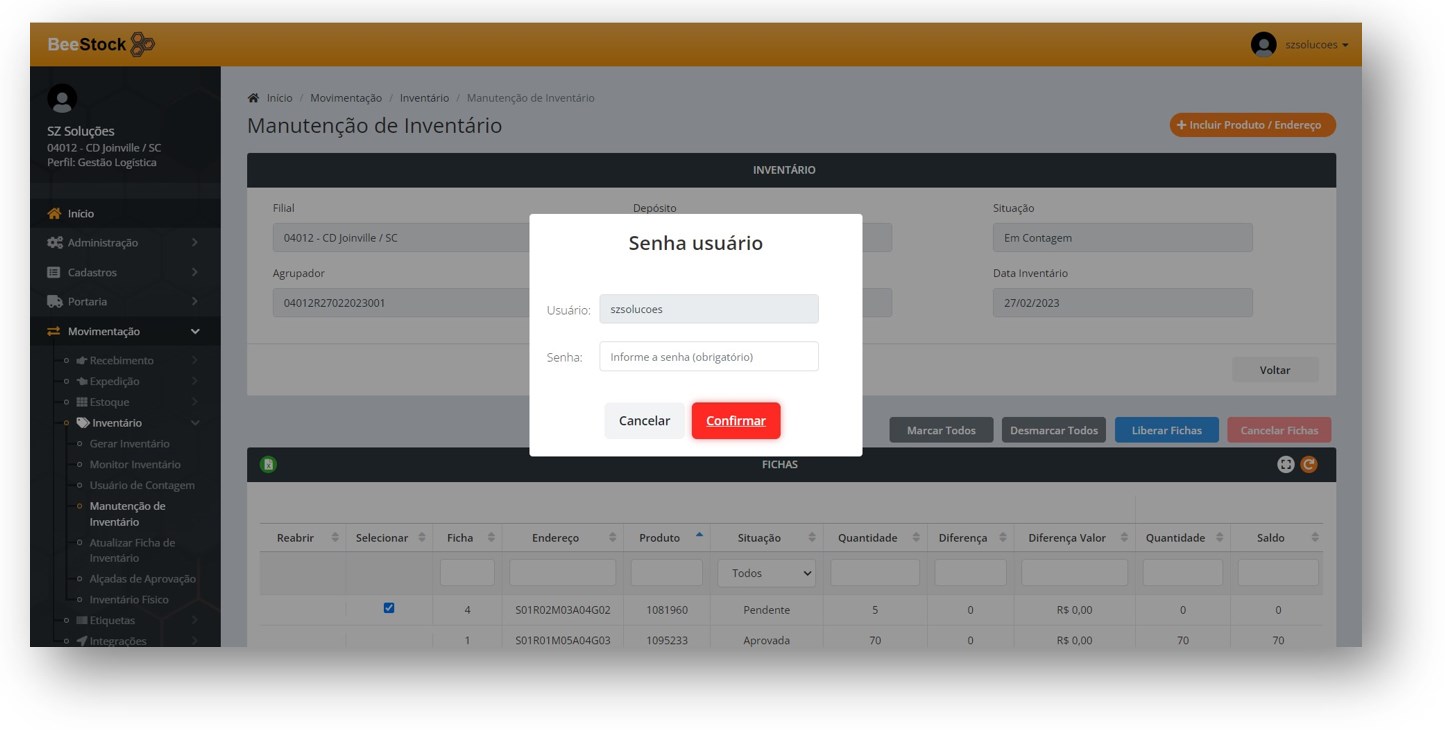
Task: Click the red Confirmar button
Action: click(x=735, y=421)
